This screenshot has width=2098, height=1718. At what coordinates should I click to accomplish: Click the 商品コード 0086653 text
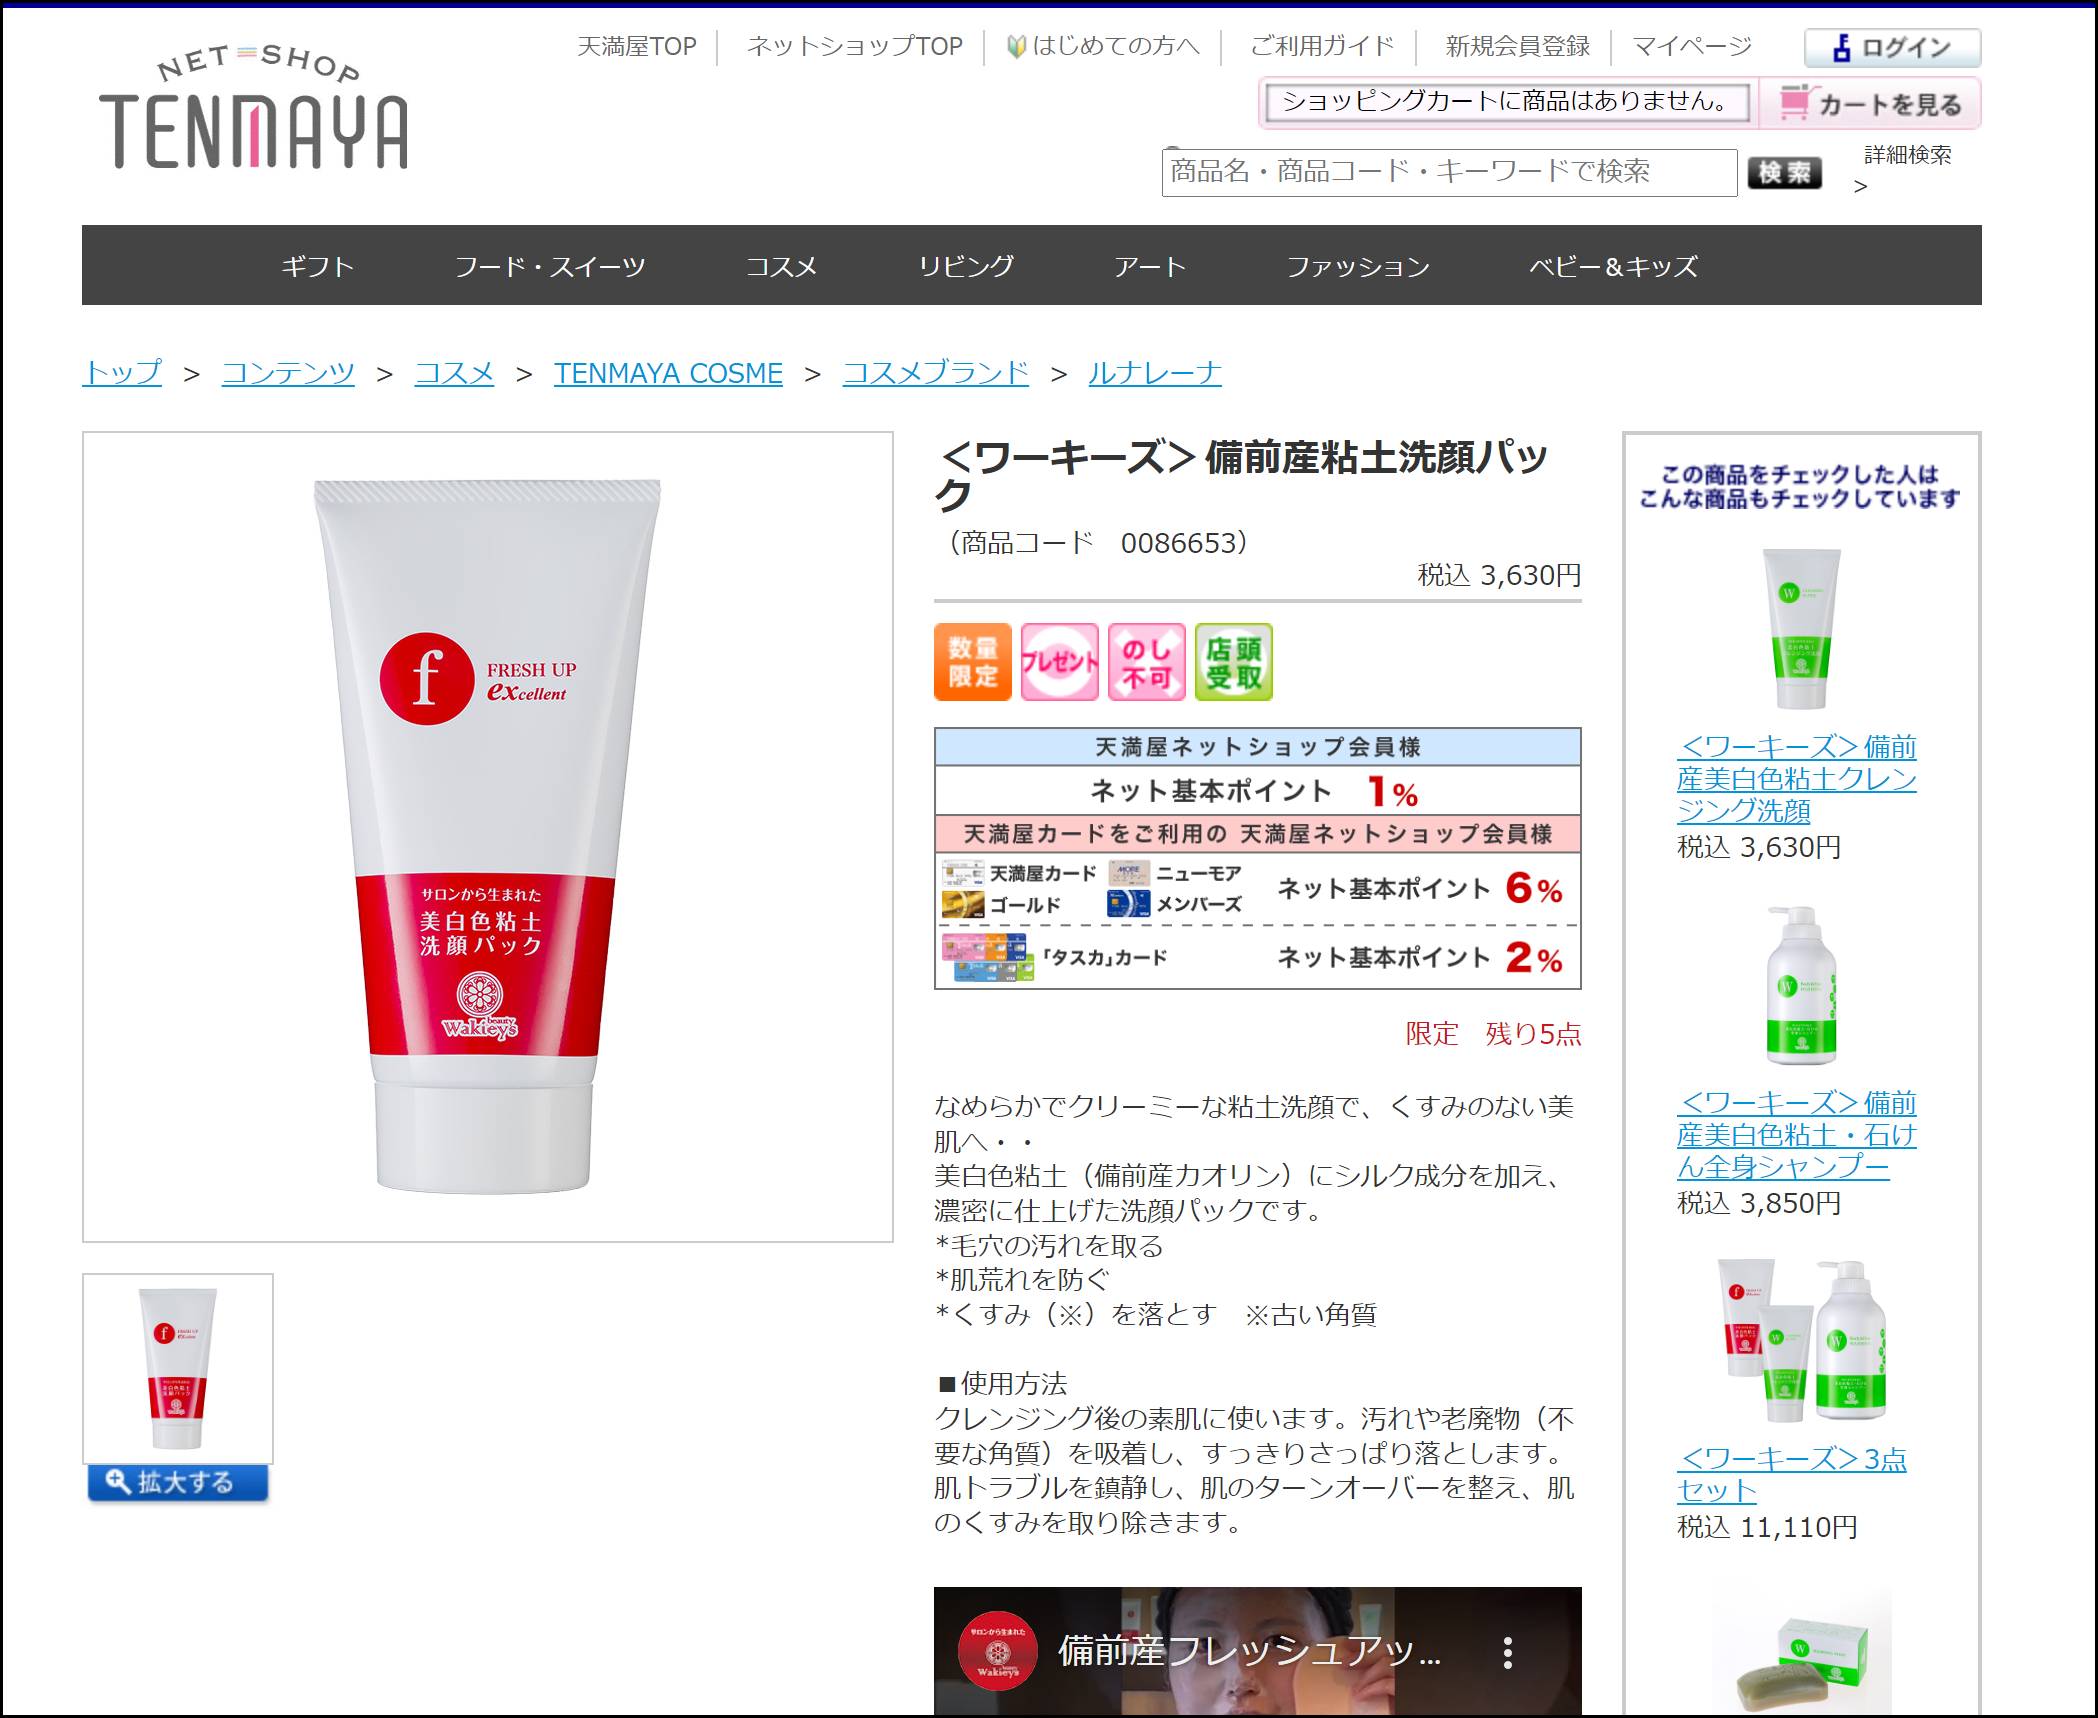(x=1097, y=543)
